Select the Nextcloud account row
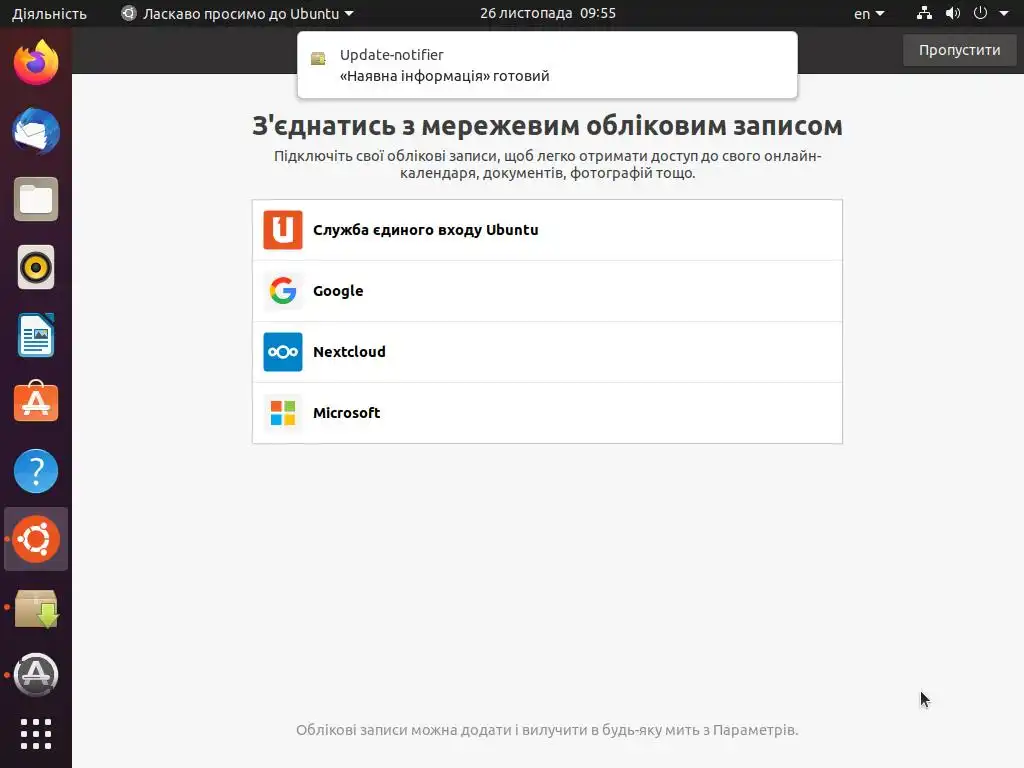 [547, 352]
